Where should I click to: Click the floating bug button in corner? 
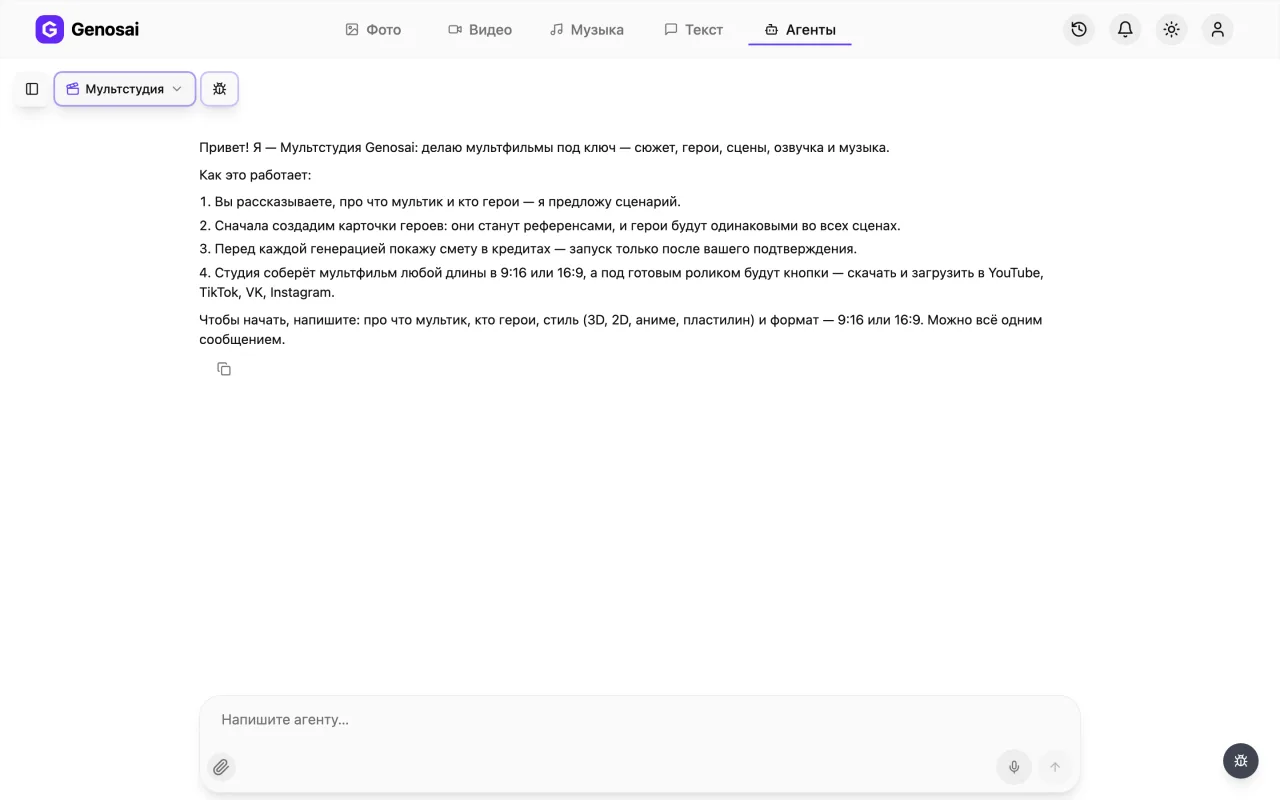click(1241, 761)
